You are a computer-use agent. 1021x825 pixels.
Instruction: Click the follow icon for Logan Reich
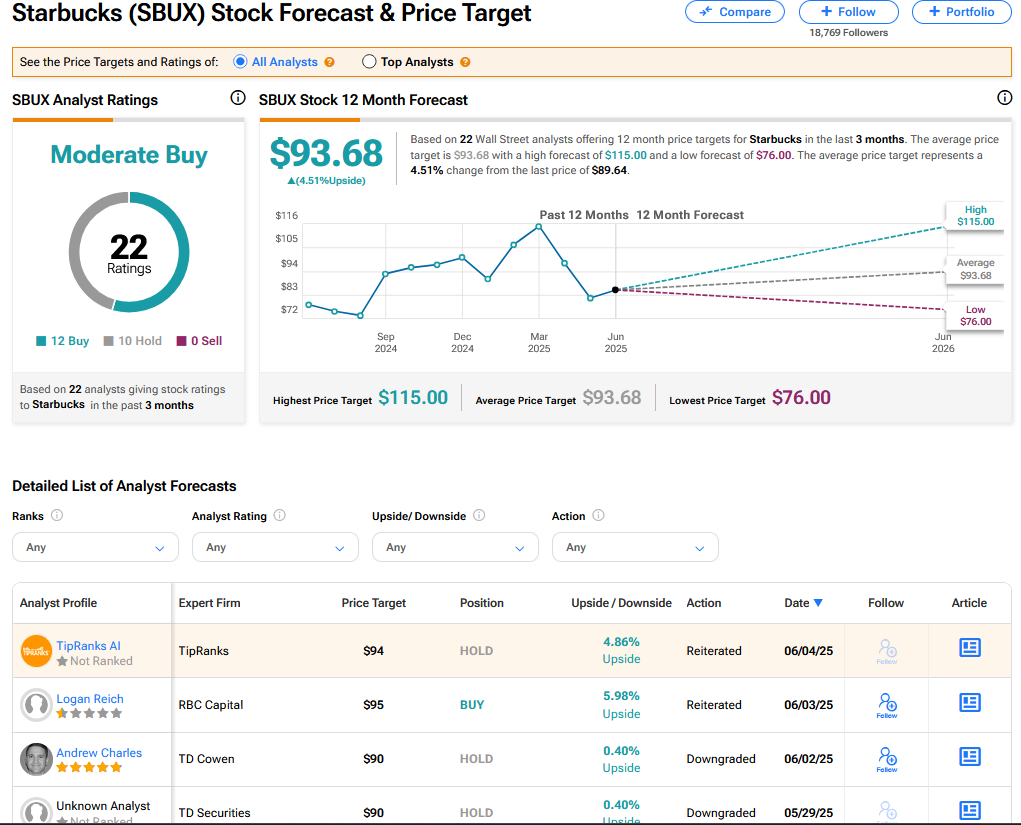[887, 705]
